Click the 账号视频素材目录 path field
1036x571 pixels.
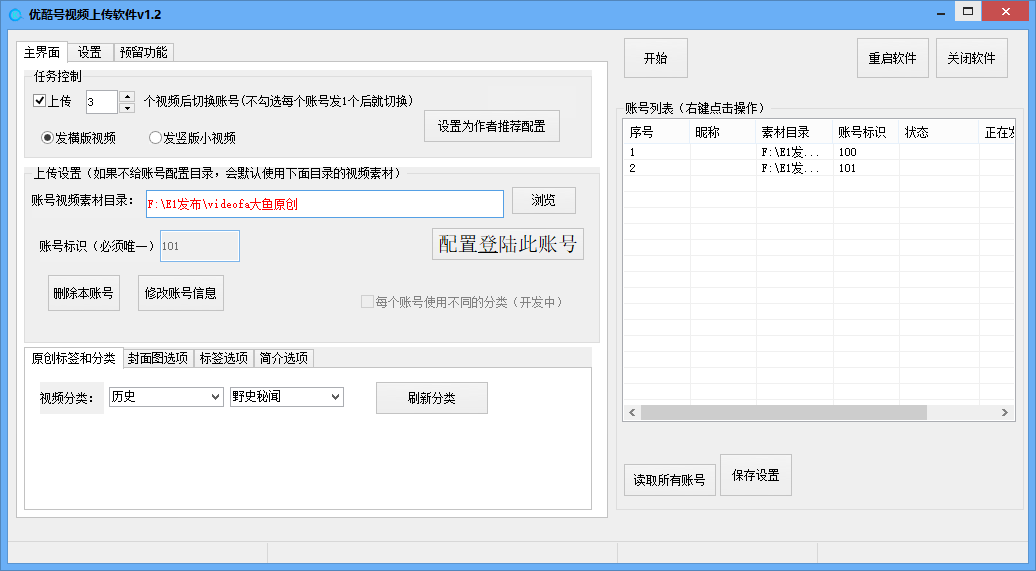click(324, 204)
